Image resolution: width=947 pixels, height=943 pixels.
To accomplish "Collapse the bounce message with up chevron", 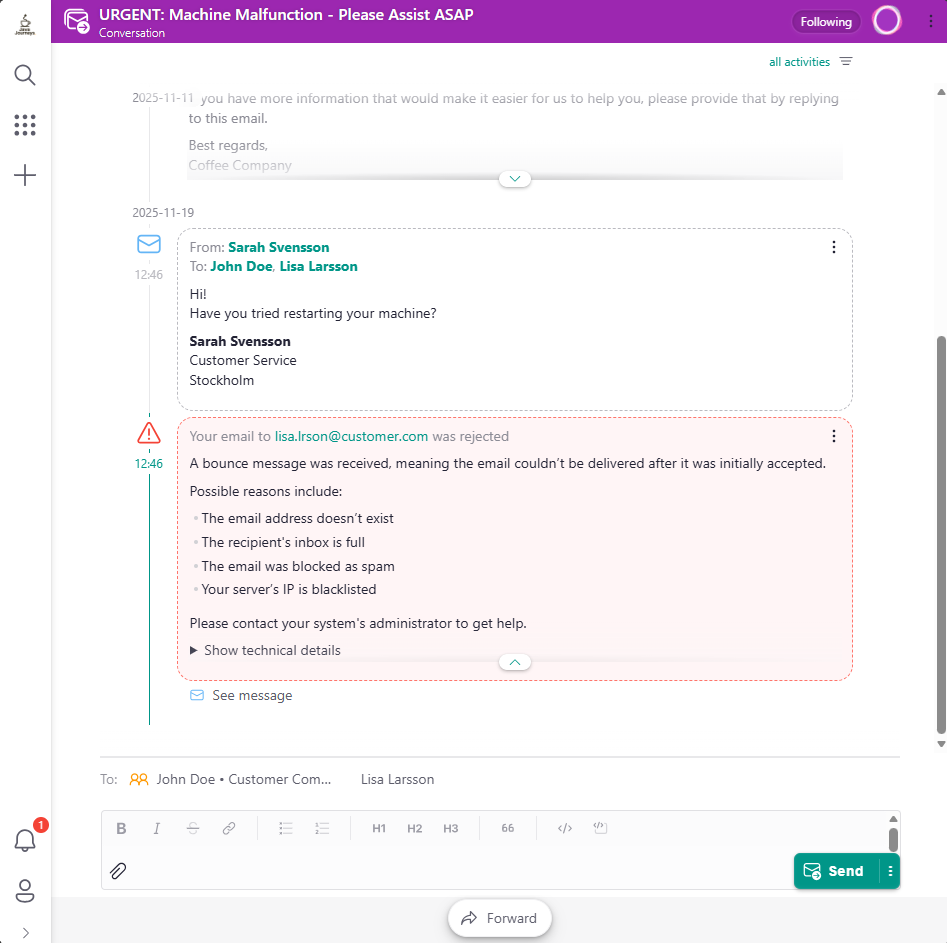I will pyautogui.click(x=514, y=662).
